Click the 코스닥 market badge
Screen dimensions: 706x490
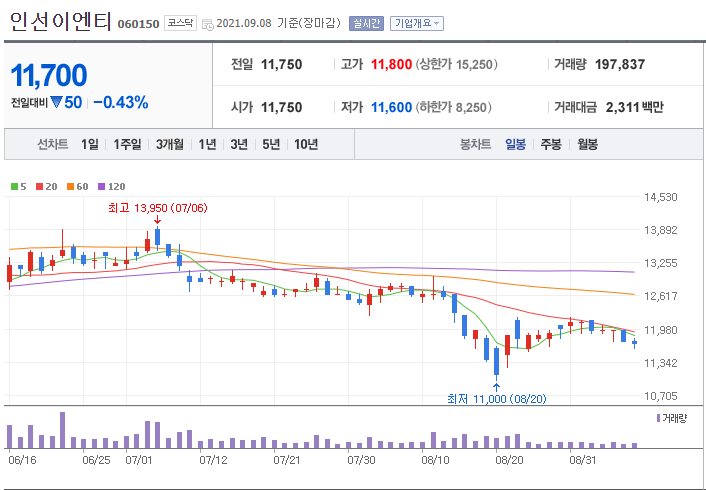(180, 23)
